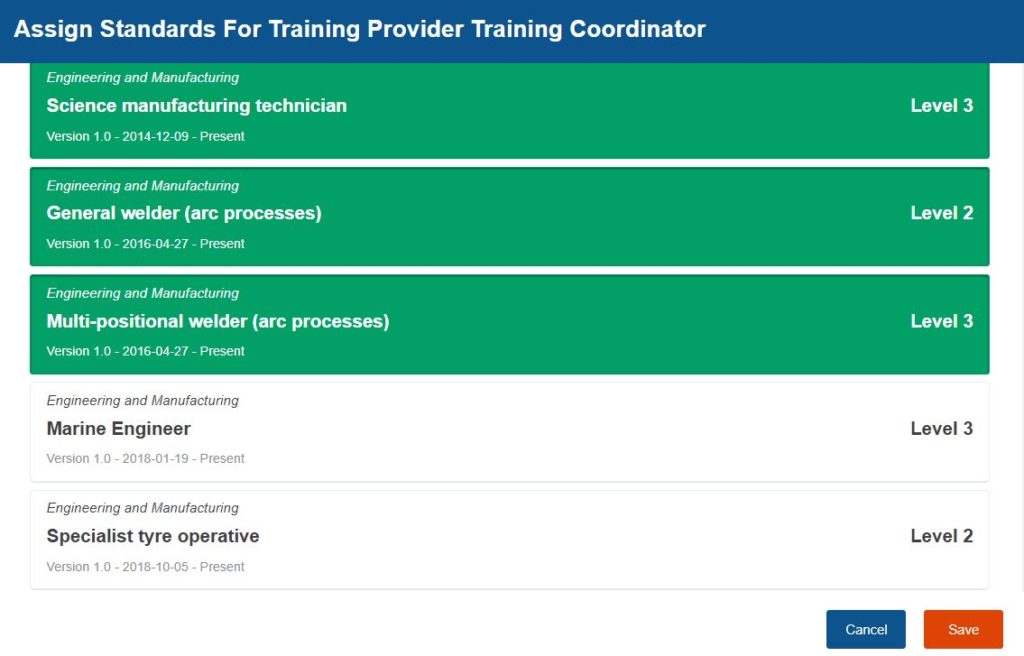The width and height of the screenshot is (1024, 656).
Task: Click Engineering and Manufacturing above Marine Engineer
Action: point(143,401)
